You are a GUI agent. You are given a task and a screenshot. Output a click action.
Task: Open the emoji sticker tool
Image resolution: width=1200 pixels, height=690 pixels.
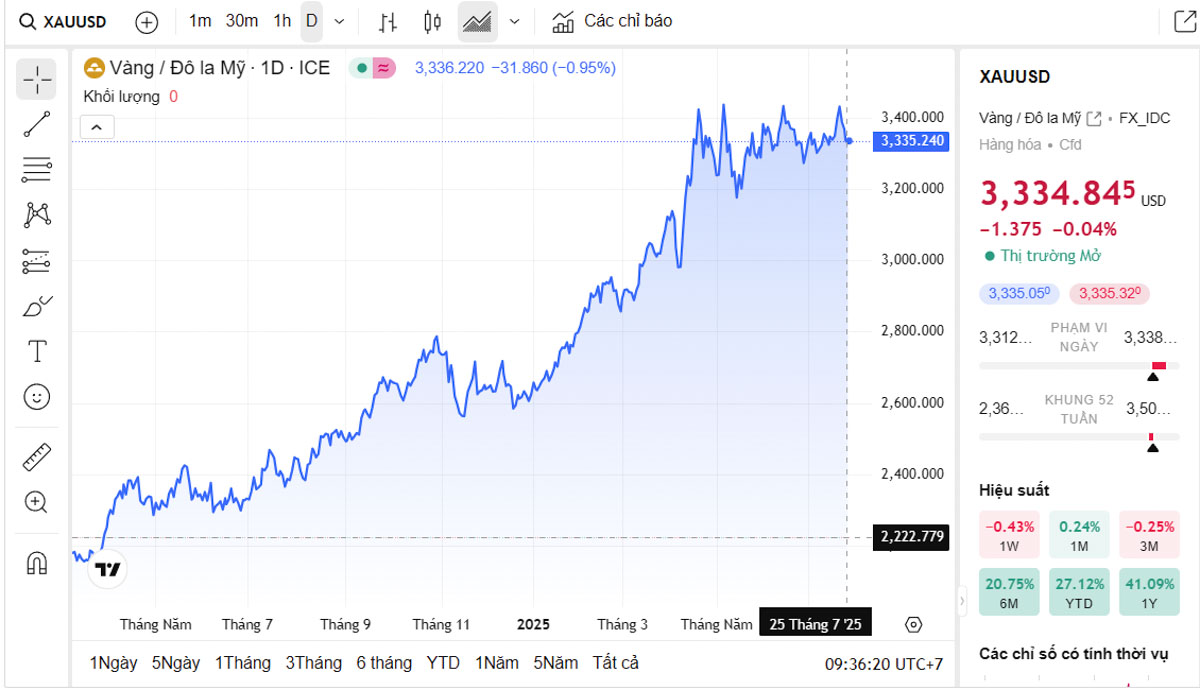pos(37,397)
